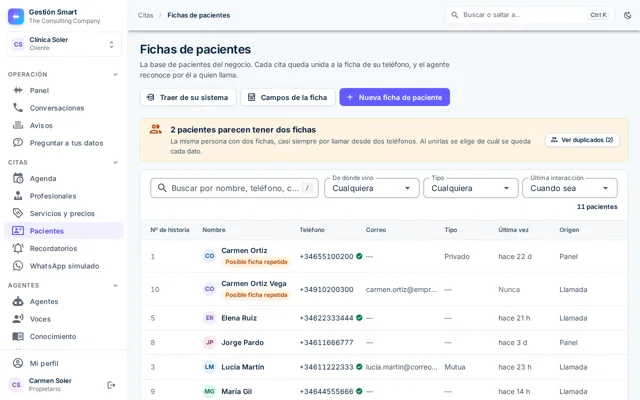Click the LM avatar of Lucía Martín

[209, 367]
